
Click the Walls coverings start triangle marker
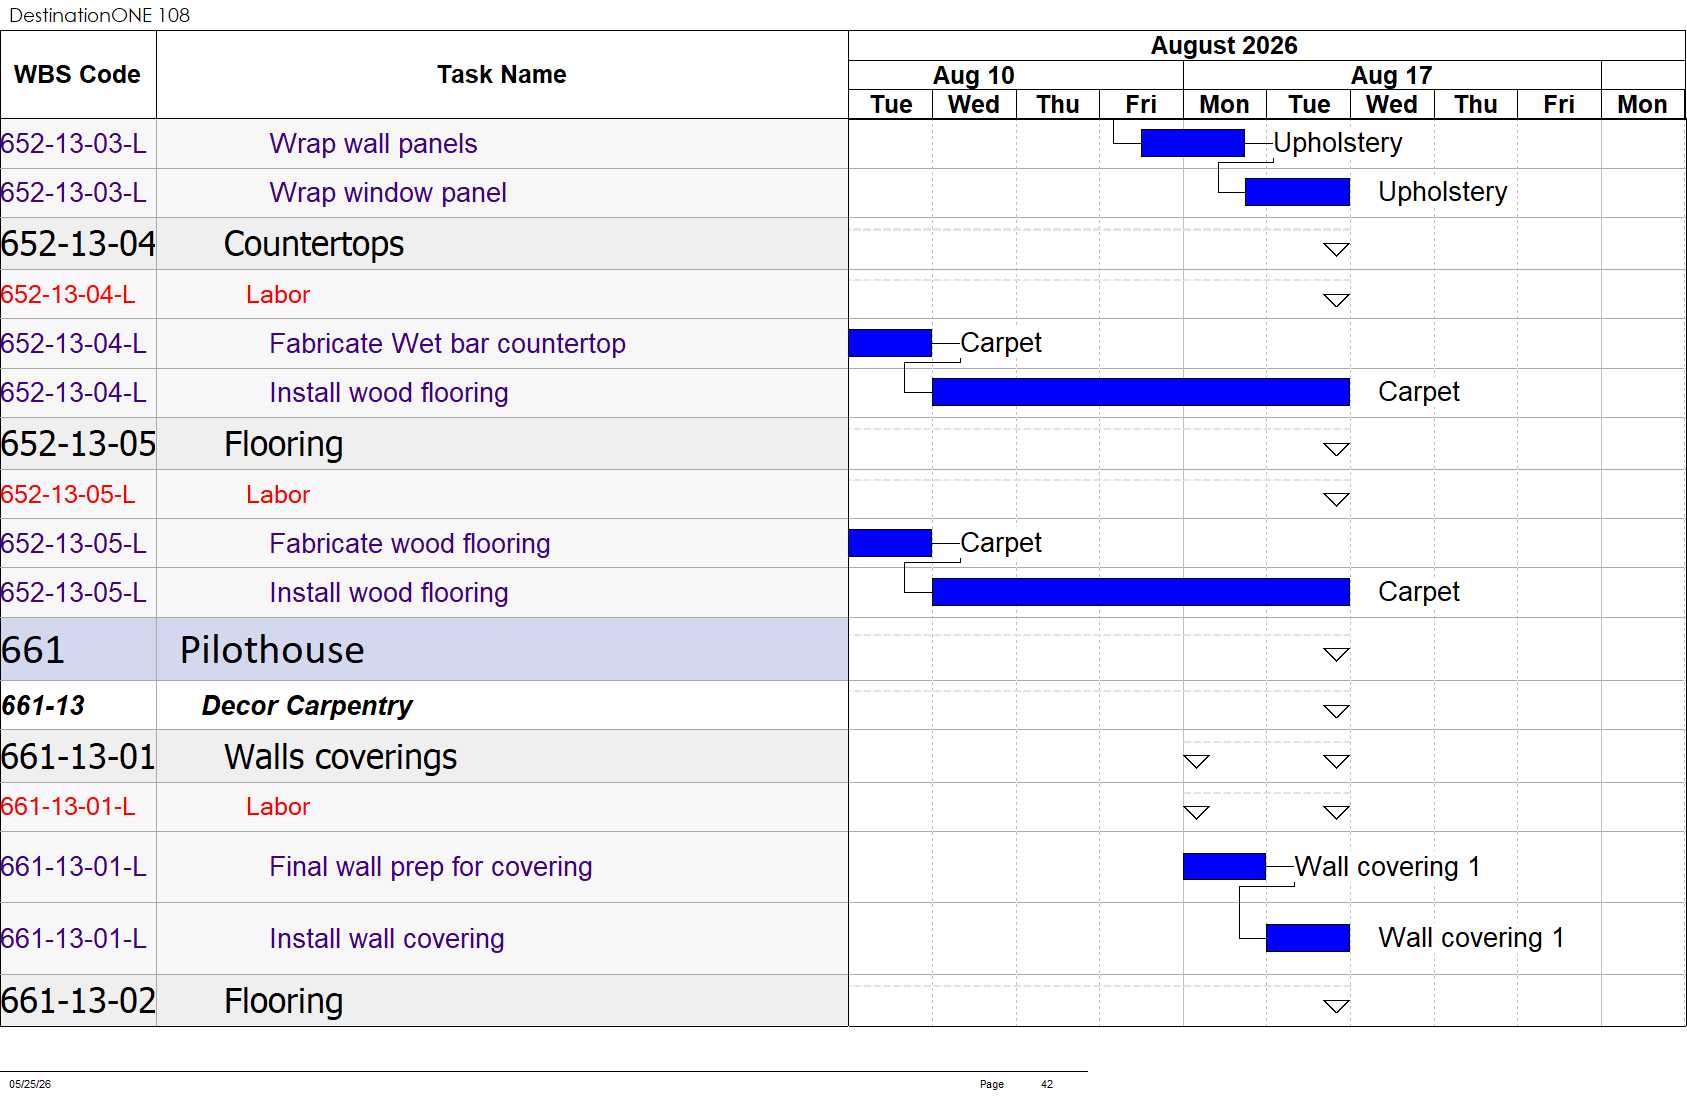coord(1196,761)
